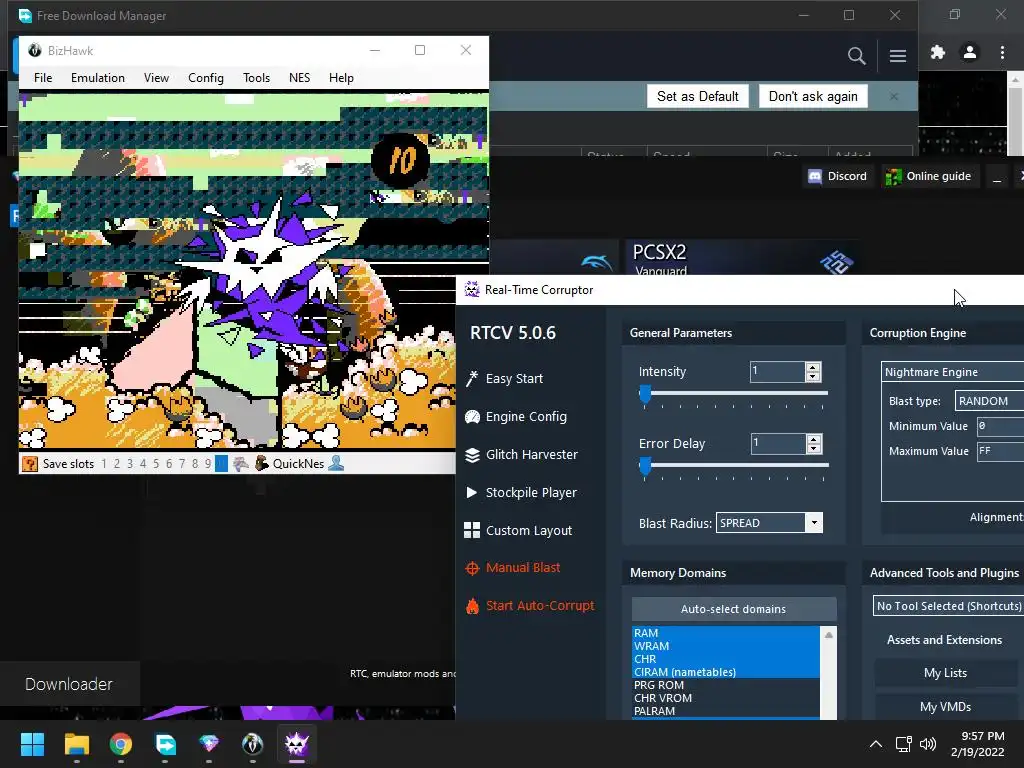Screen dimensions: 1024x768
Task: Click the browser profile avatar icon
Action: (970, 52)
